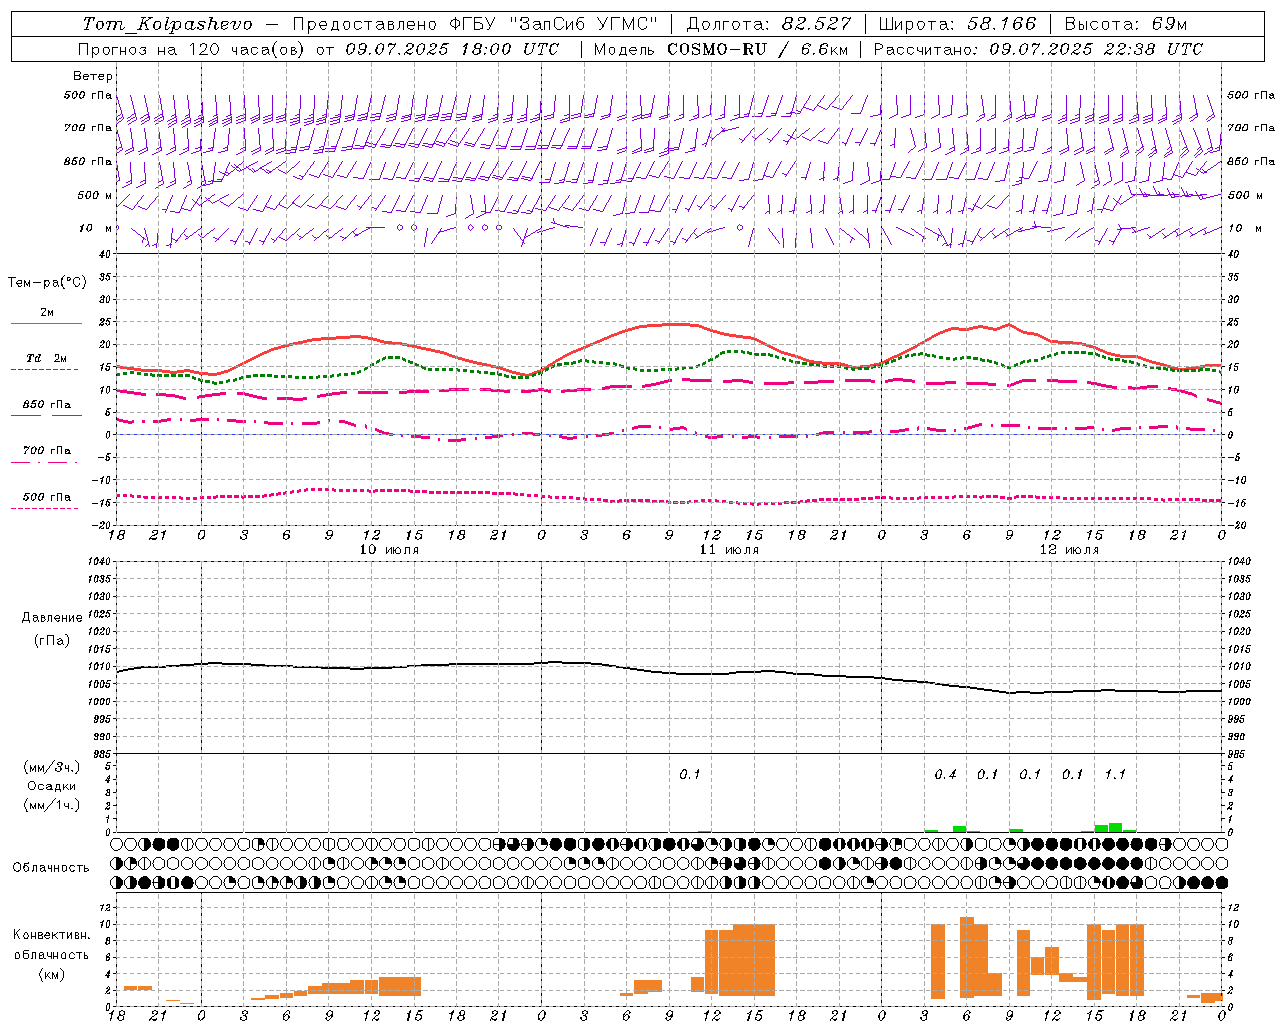Click the (мм/3ч.) precipitation unit label
The width and height of the screenshot is (1280, 1024).
click(52, 767)
